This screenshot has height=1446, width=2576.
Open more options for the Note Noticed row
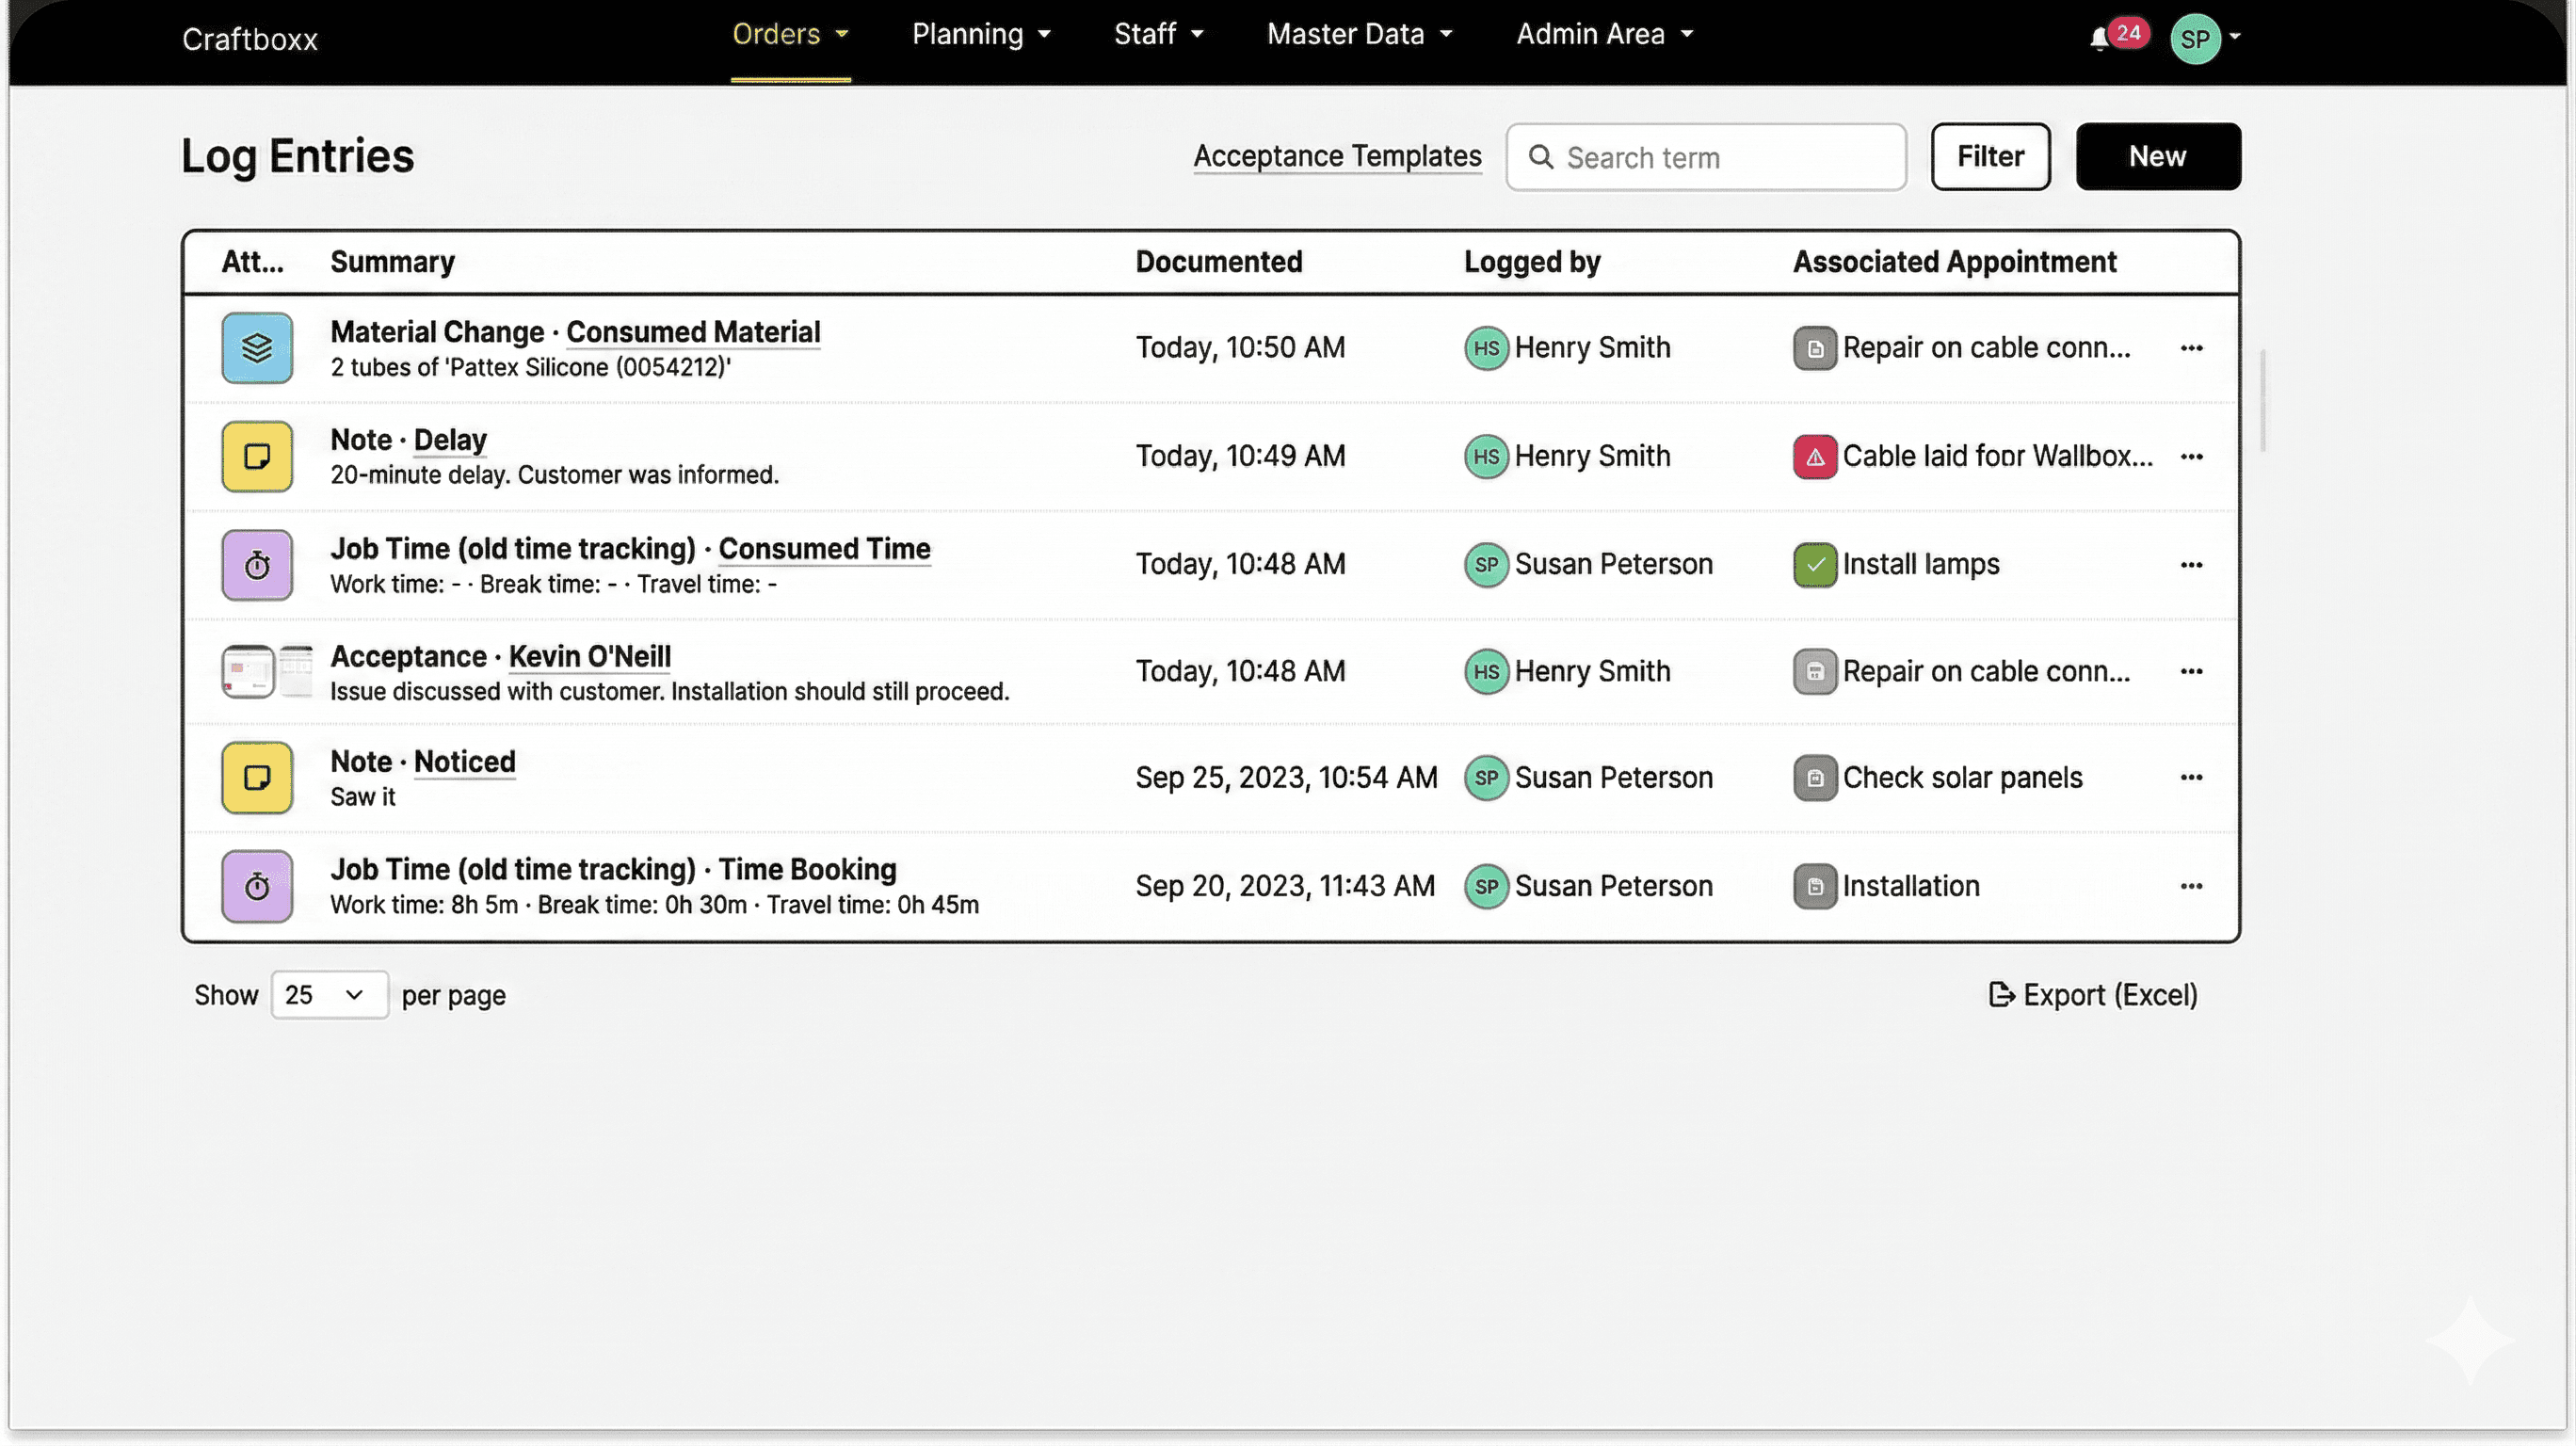coord(2191,778)
